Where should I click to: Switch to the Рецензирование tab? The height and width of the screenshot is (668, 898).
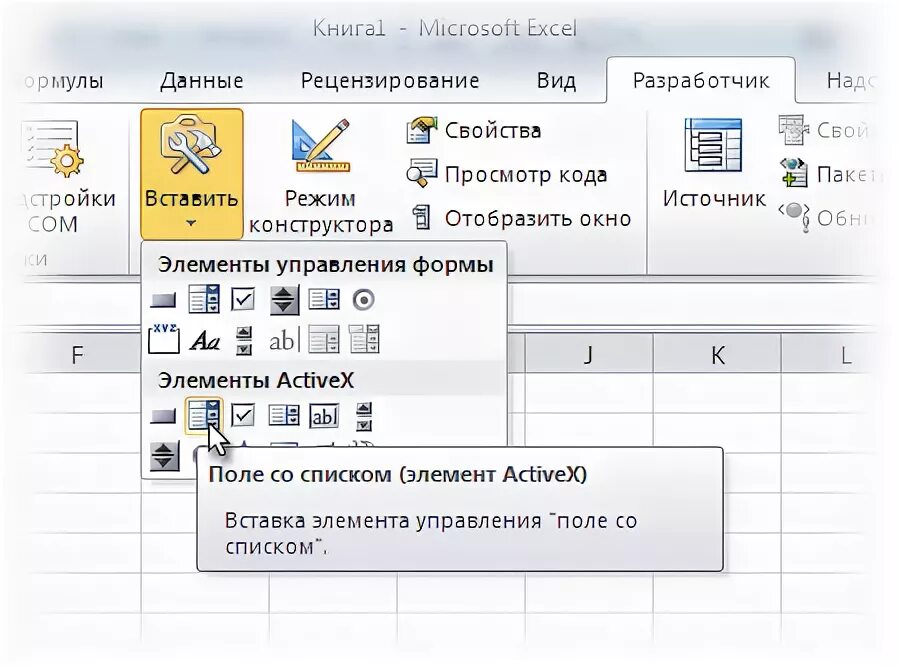[390, 81]
